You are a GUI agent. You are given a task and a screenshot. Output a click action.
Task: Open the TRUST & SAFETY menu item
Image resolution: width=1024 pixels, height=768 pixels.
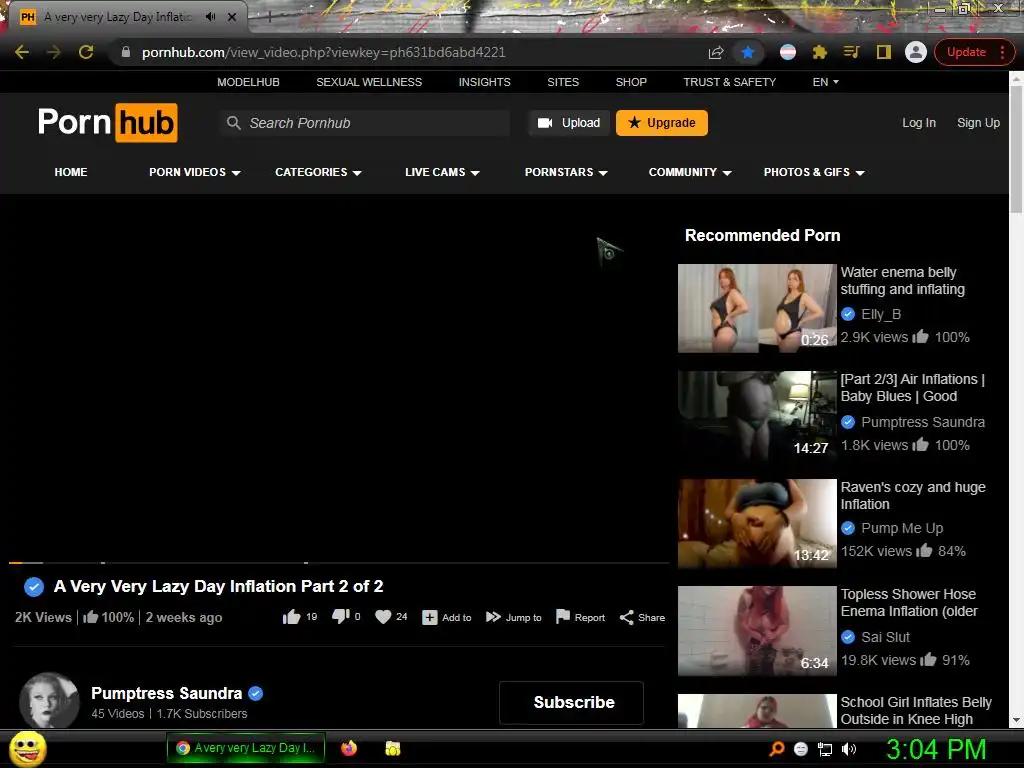tap(729, 82)
